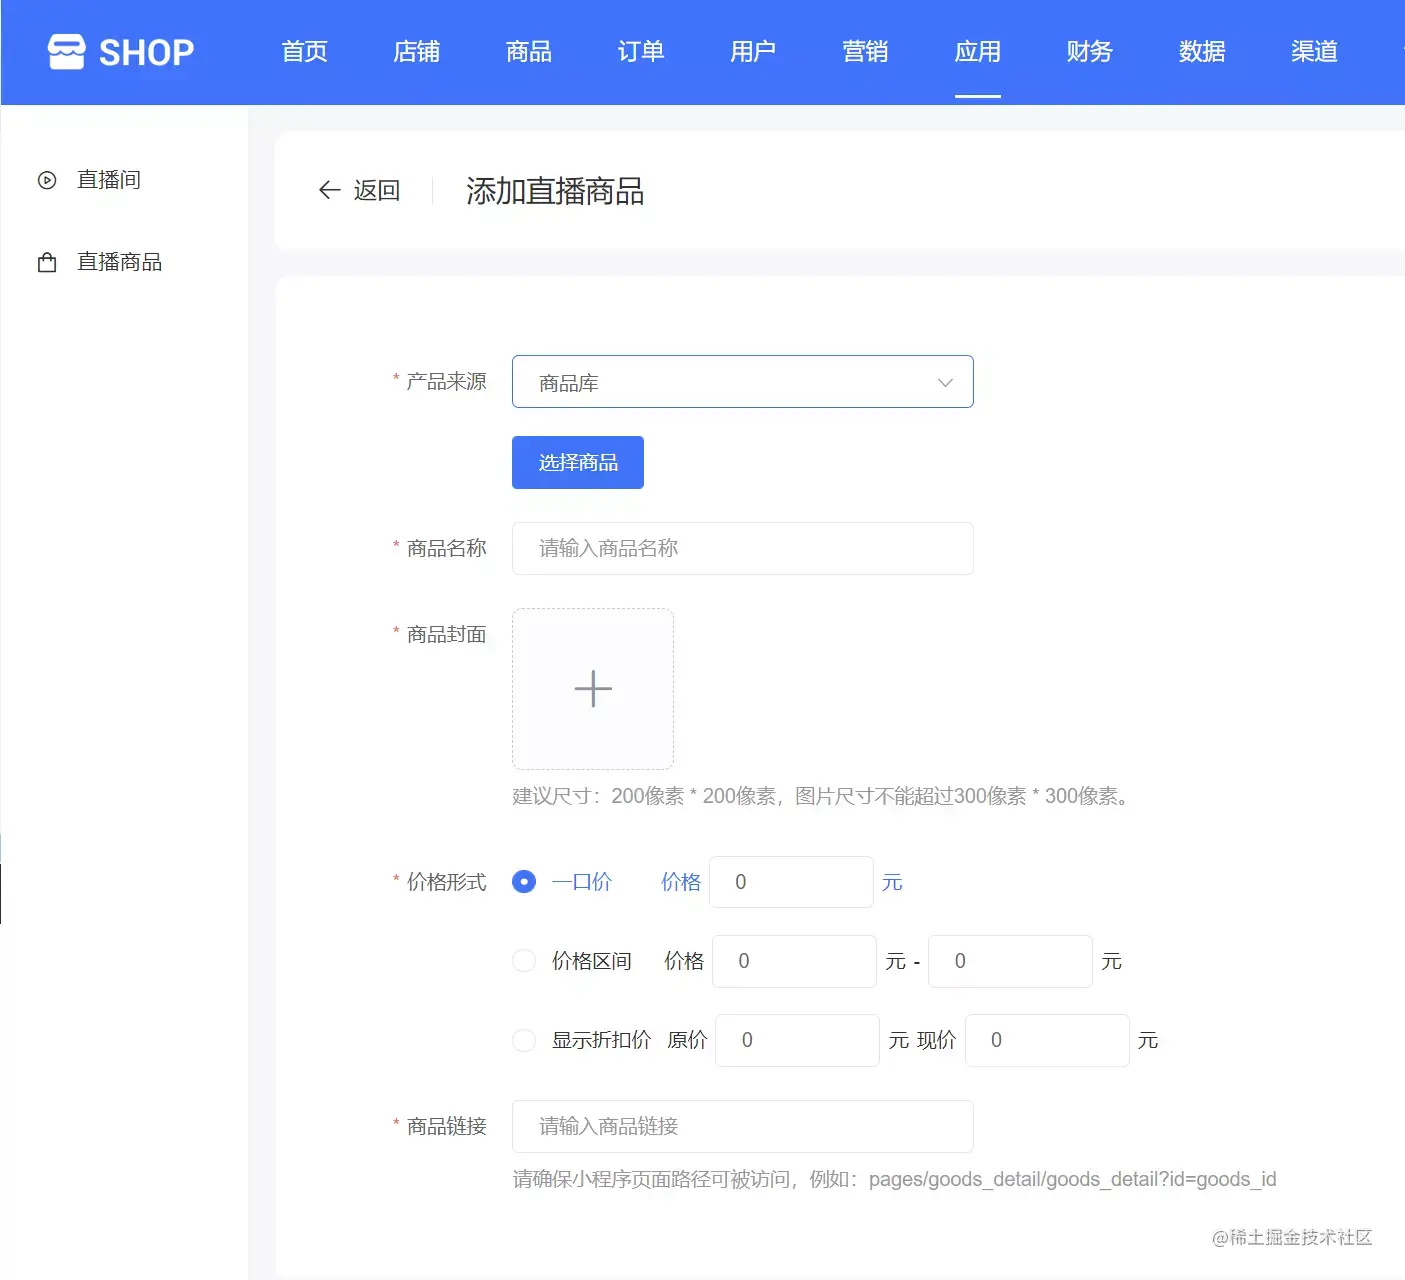1405x1280 pixels.
Task: Expand the chevron arrow in 产品来源 select
Action: tap(945, 382)
